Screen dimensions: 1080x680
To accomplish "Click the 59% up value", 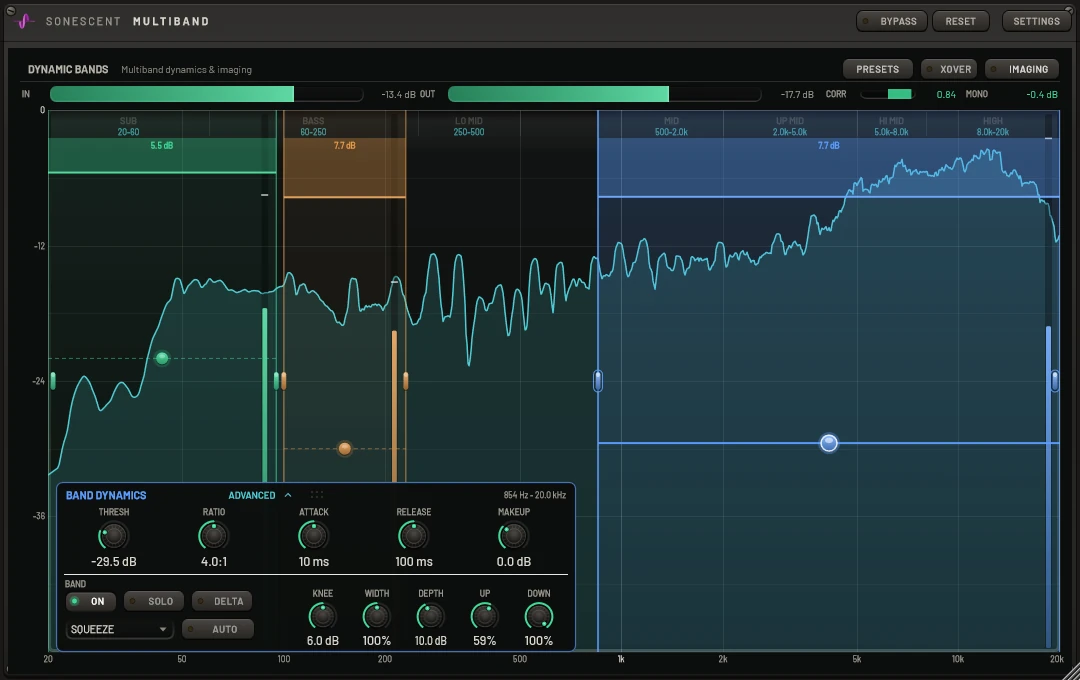I will (x=484, y=641).
